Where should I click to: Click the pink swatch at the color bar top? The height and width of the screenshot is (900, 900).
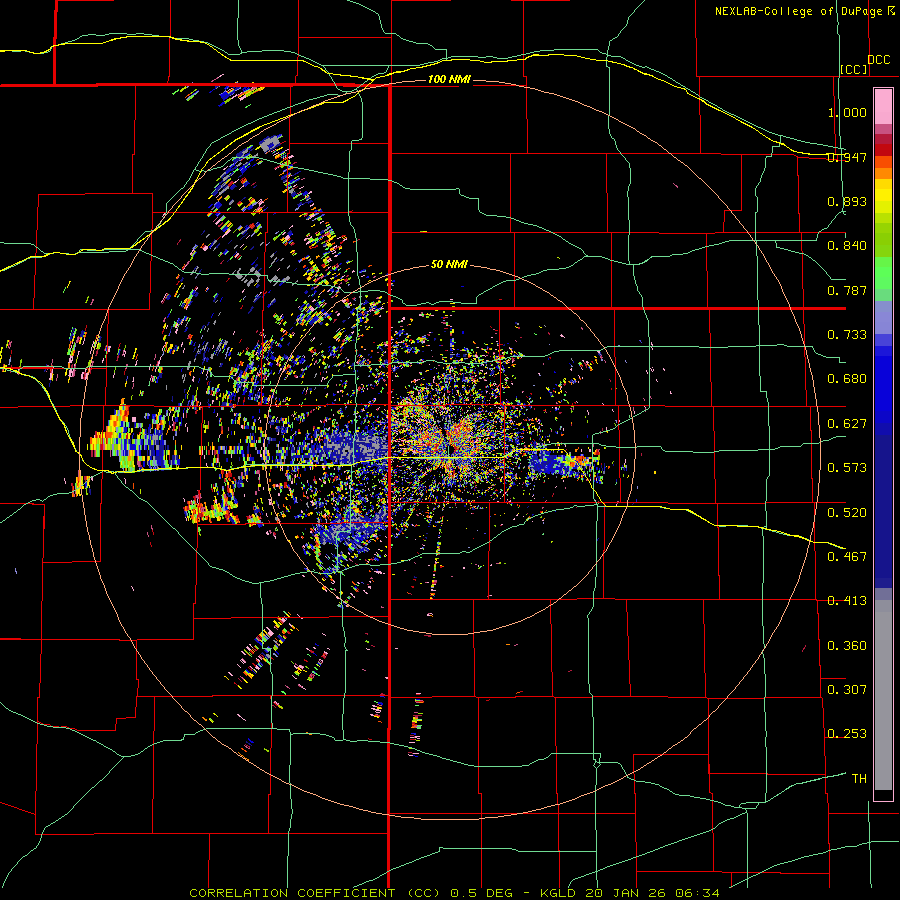tap(883, 106)
